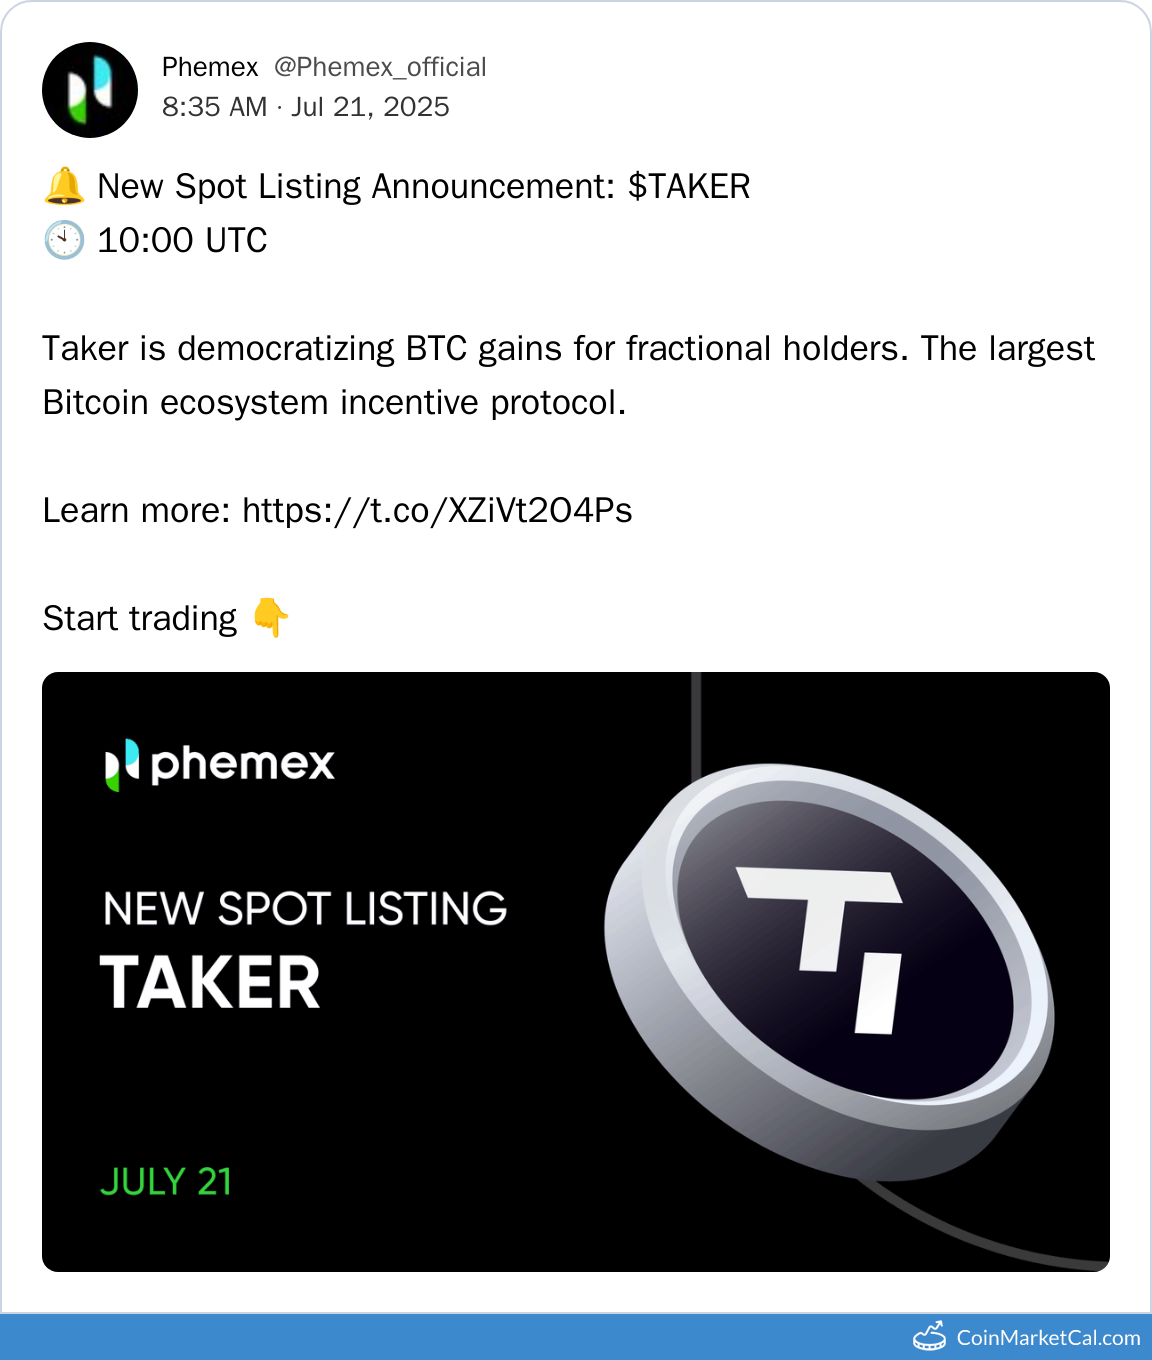Click the NEW SPOT LISTING banner text

coord(305,909)
